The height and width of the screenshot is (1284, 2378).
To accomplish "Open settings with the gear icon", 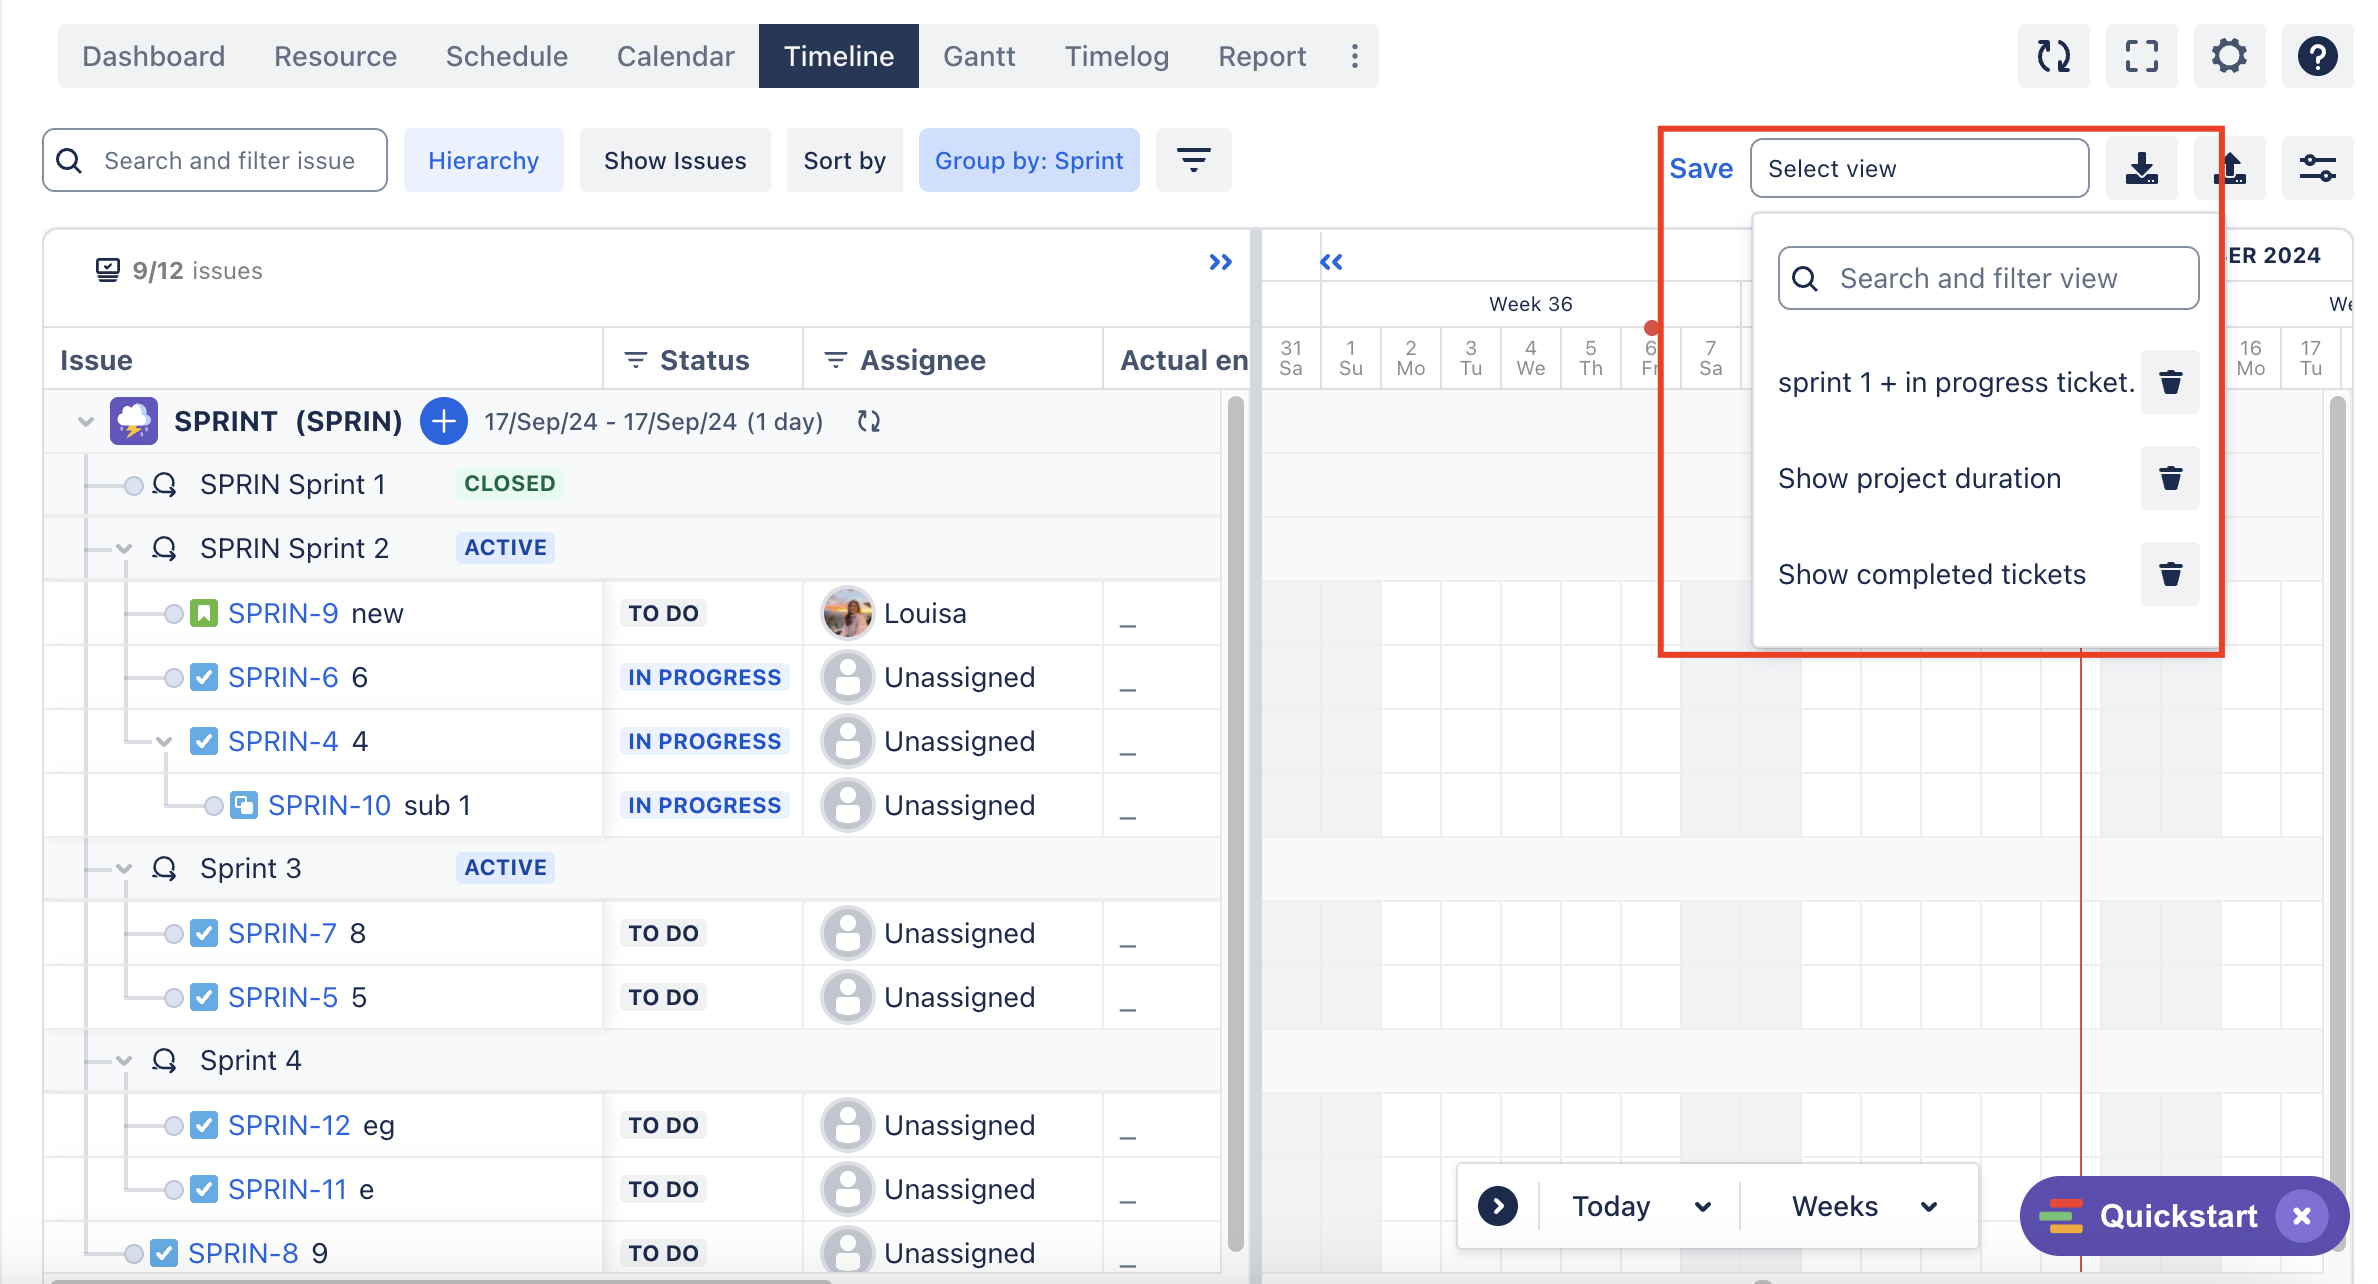I will (x=2229, y=56).
